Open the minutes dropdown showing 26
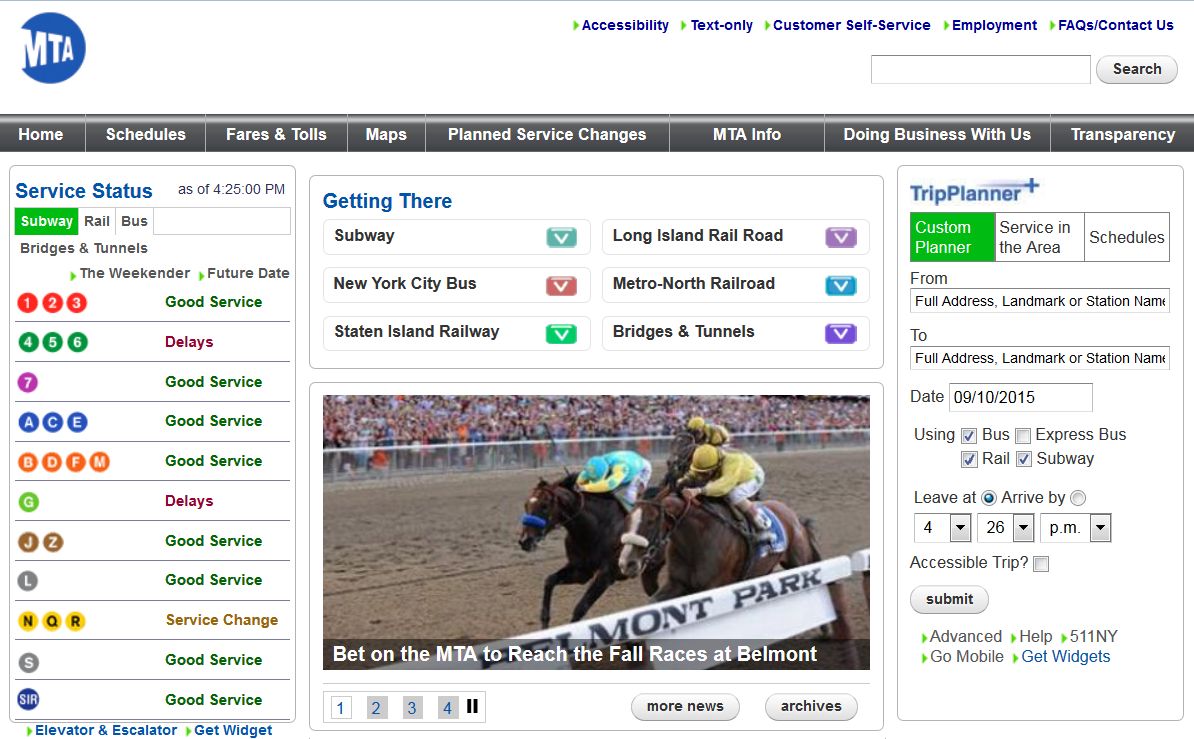 [x=1023, y=528]
